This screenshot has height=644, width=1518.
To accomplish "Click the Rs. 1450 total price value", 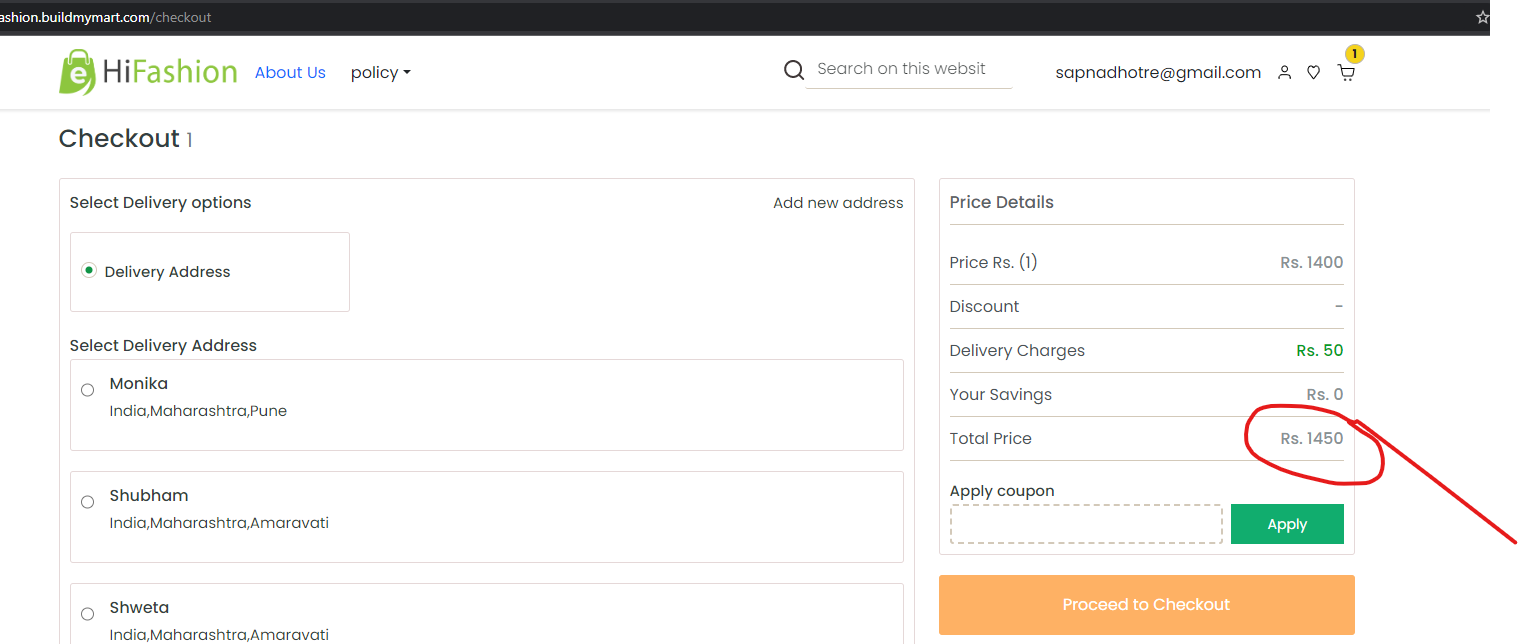I will pyautogui.click(x=1312, y=439).
